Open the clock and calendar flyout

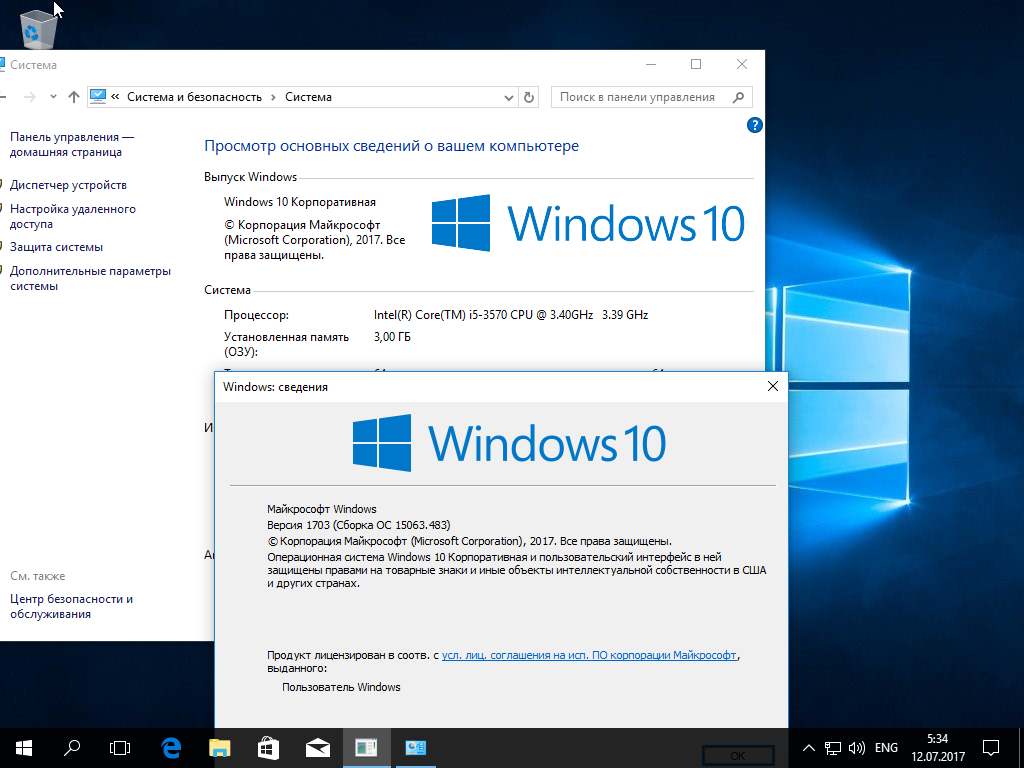tap(938, 748)
